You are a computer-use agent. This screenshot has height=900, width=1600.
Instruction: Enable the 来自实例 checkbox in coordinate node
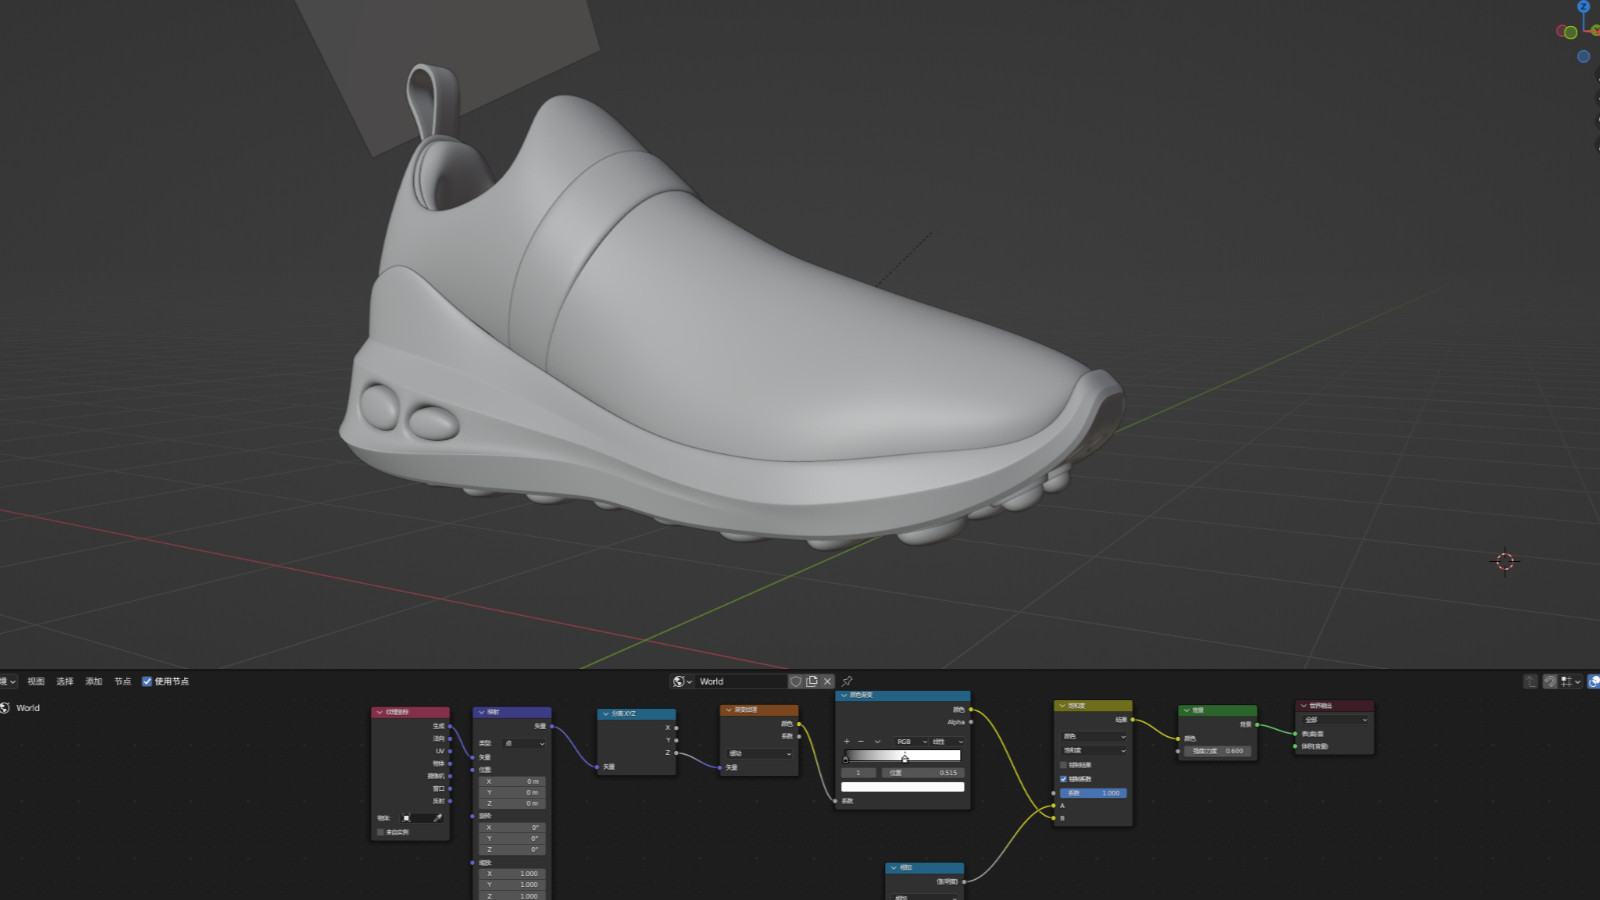[381, 832]
